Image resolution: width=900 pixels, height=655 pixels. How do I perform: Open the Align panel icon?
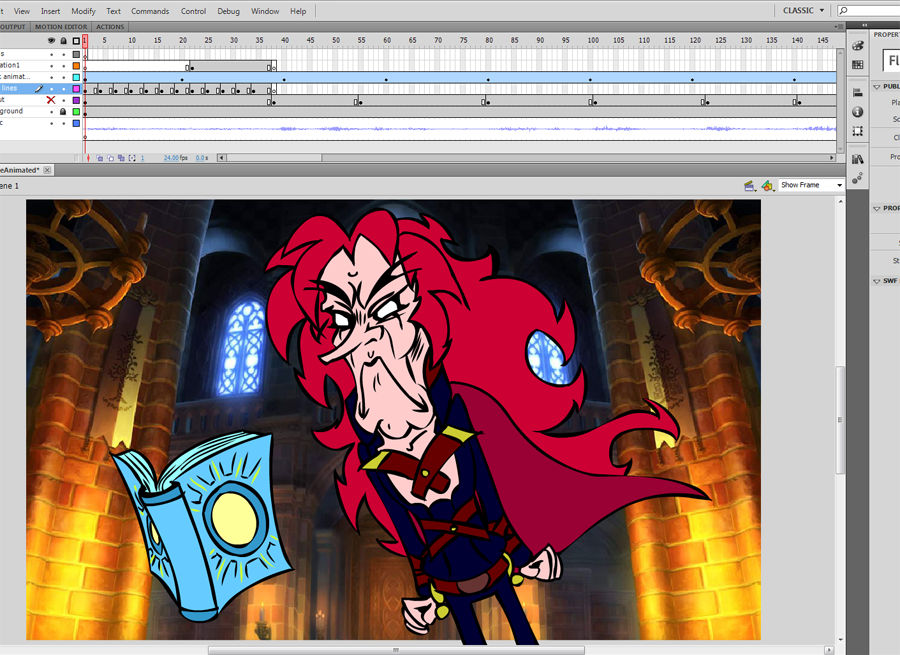coord(858,92)
